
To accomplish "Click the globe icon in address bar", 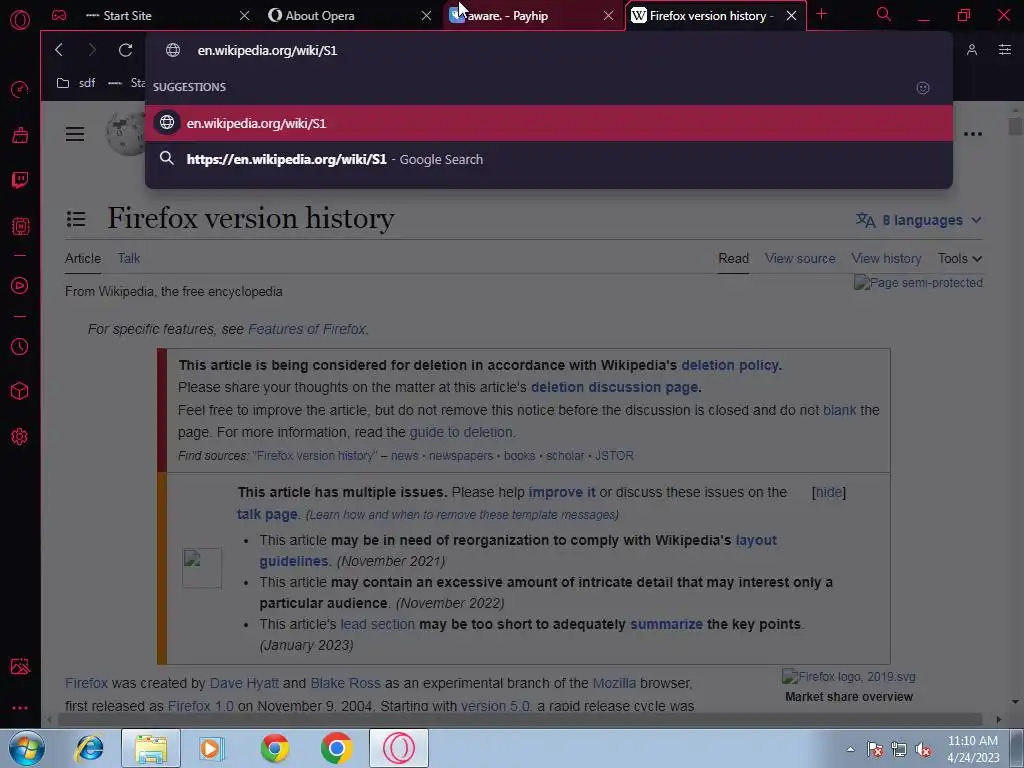I will point(172,50).
